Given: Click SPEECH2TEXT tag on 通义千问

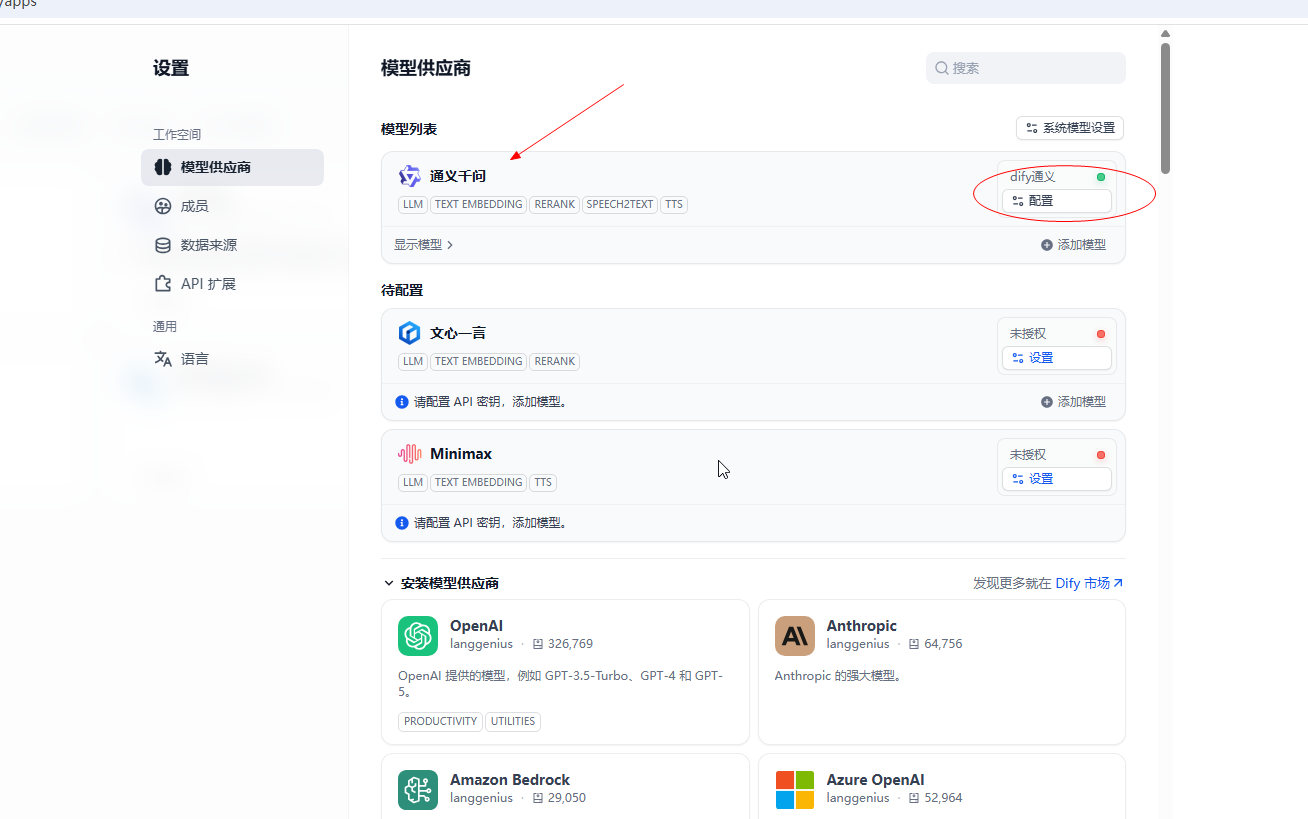Looking at the screenshot, I should tap(620, 204).
